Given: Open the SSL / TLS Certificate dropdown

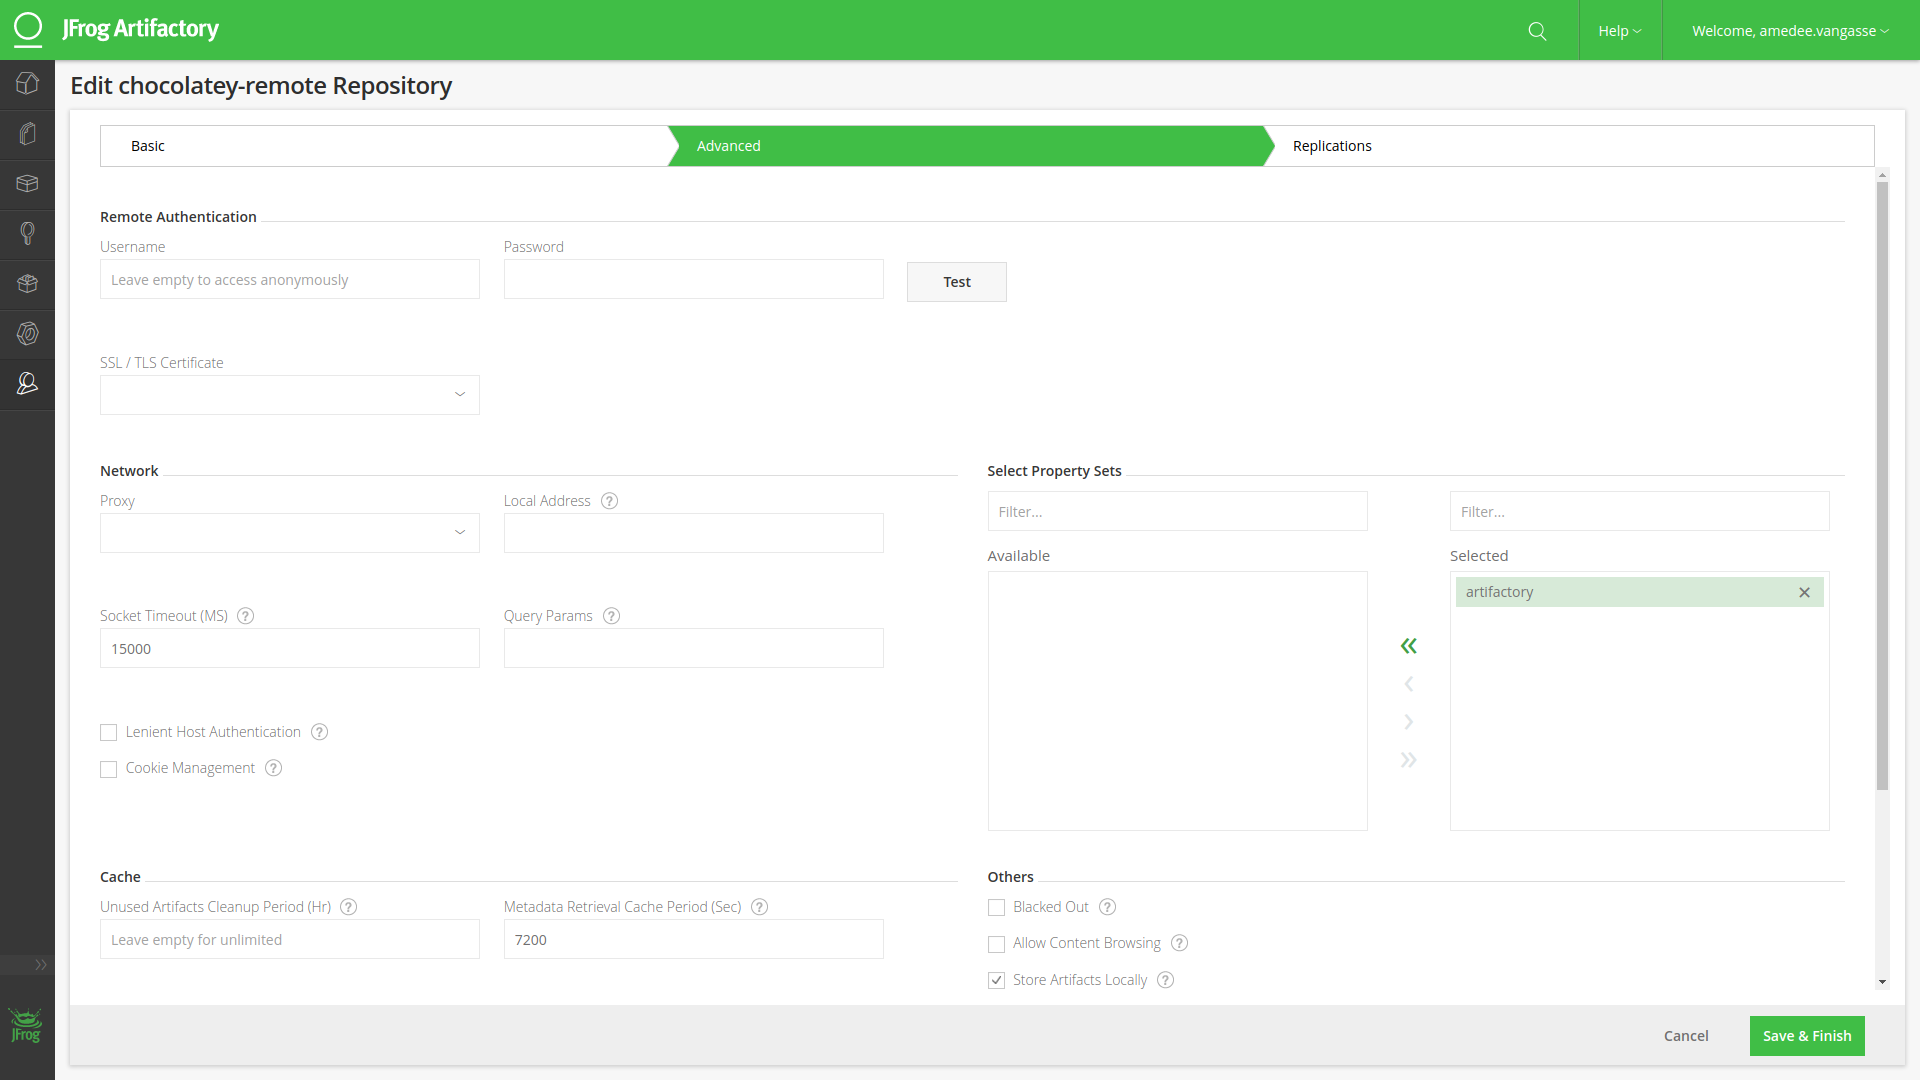Looking at the screenshot, I should 290,395.
